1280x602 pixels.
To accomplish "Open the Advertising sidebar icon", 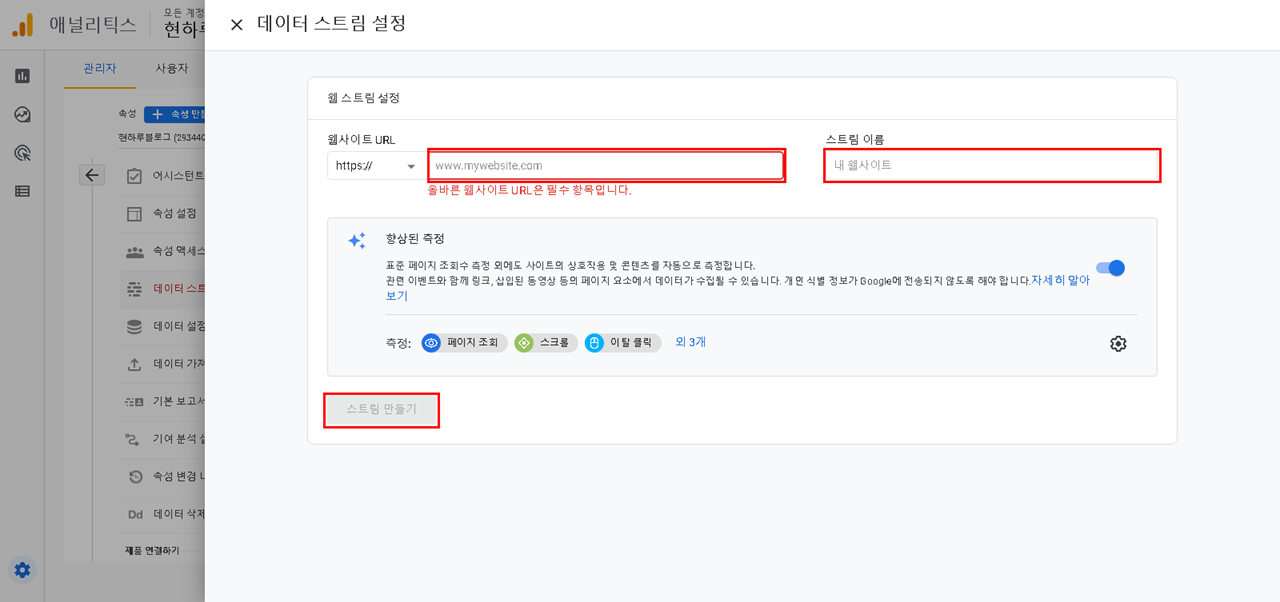I will pyautogui.click(x=22, y=153).
